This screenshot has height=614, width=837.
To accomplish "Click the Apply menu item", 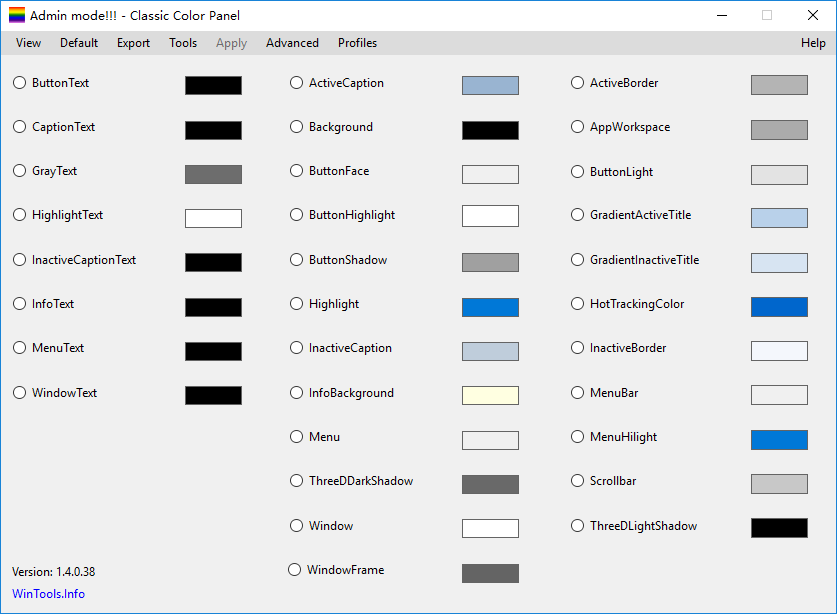I will coord(231,43).
